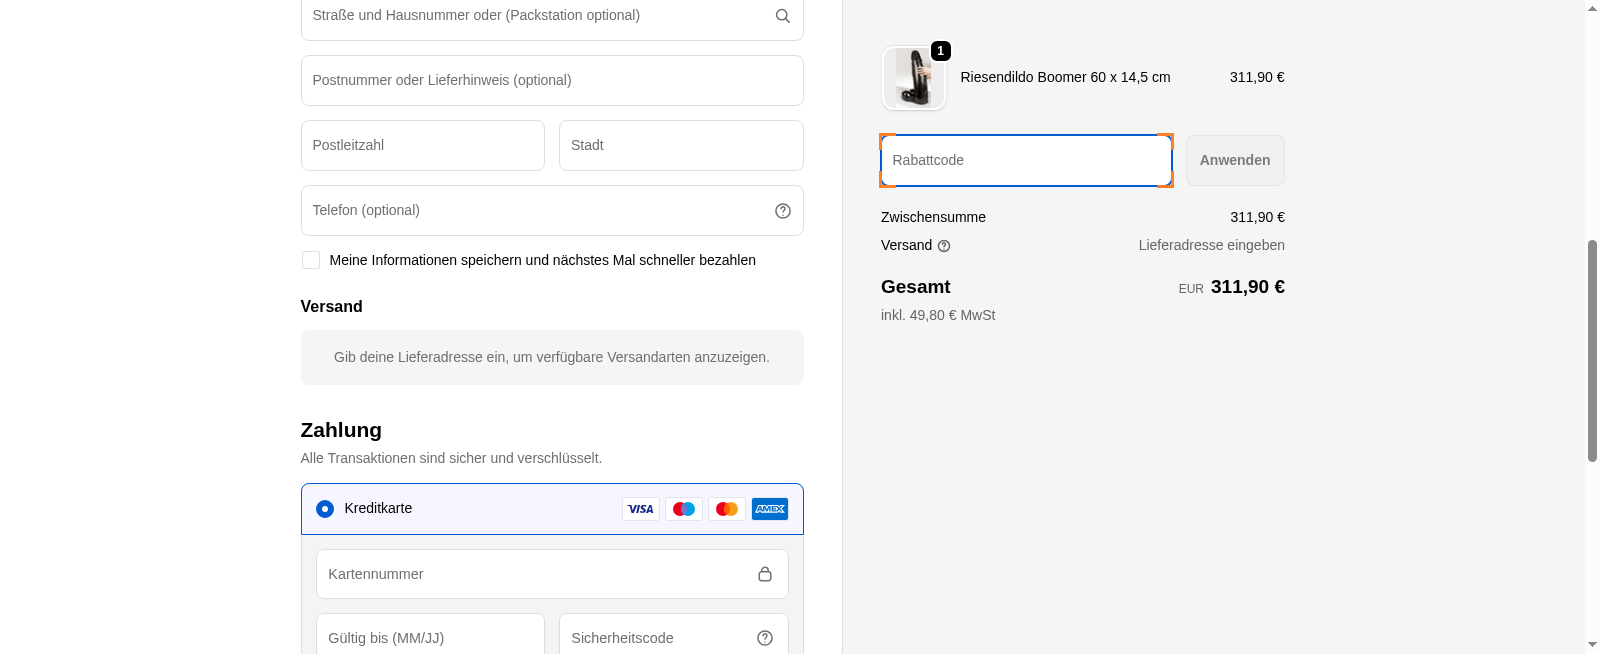
Task: Click the page vertical scrollbar
Action: coord(1592,350)
